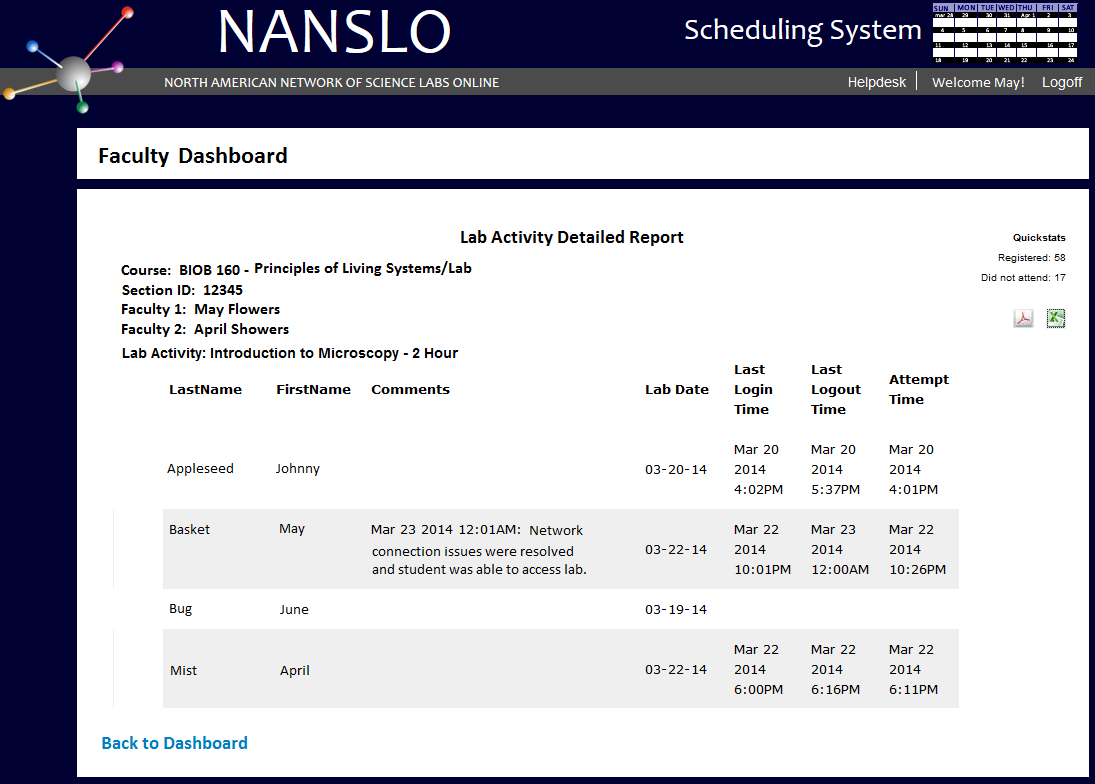The width and height of the screenshot is (1095, 784).
Task: Click the Did not attend: 17 count
Action: tap(1025, 277)
